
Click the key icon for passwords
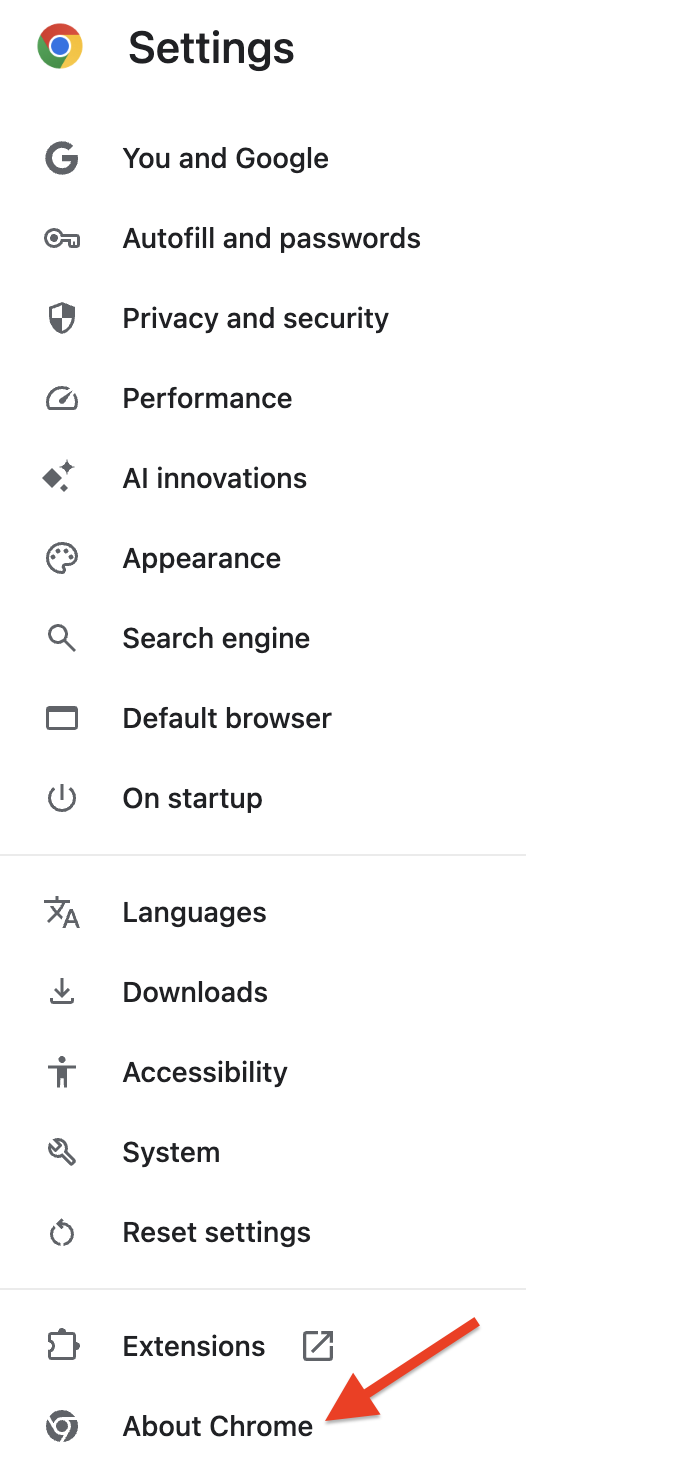[62, 238]
